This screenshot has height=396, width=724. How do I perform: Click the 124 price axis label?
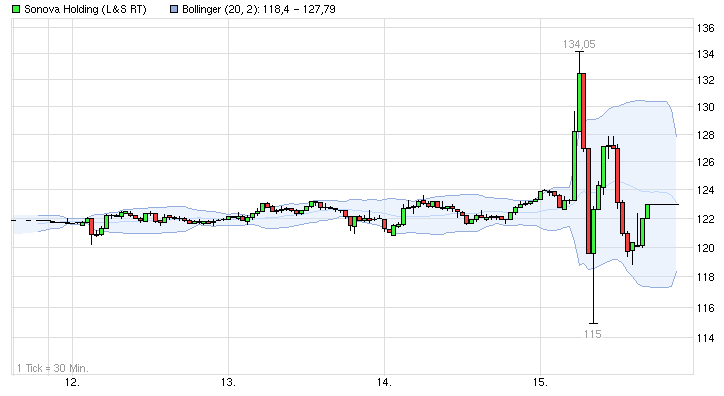click(706, 190)
